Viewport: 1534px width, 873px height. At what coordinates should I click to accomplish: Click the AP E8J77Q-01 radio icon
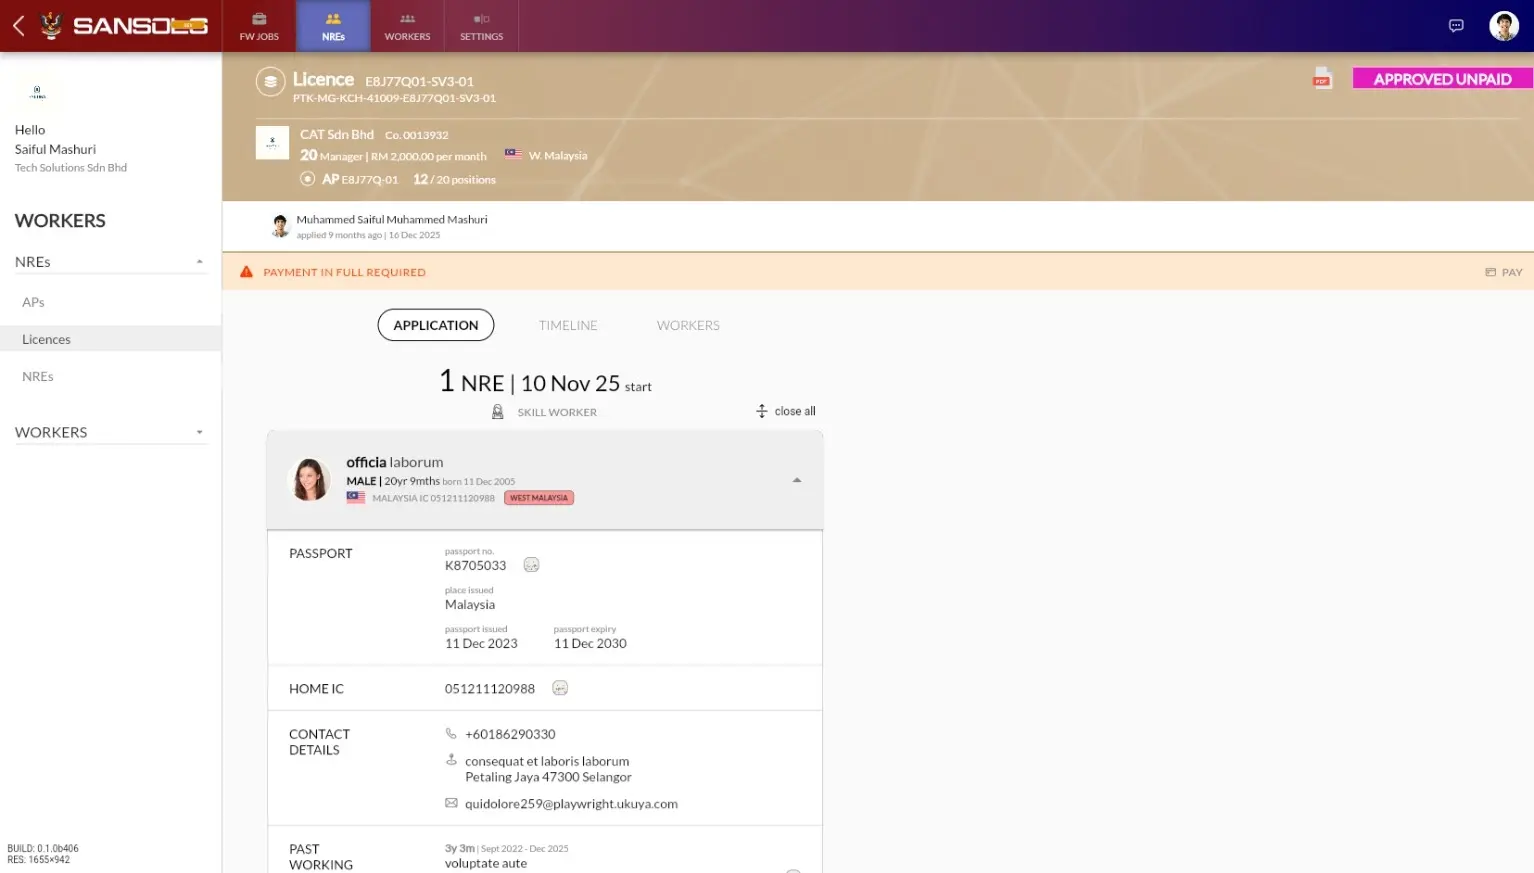[308, 179]
